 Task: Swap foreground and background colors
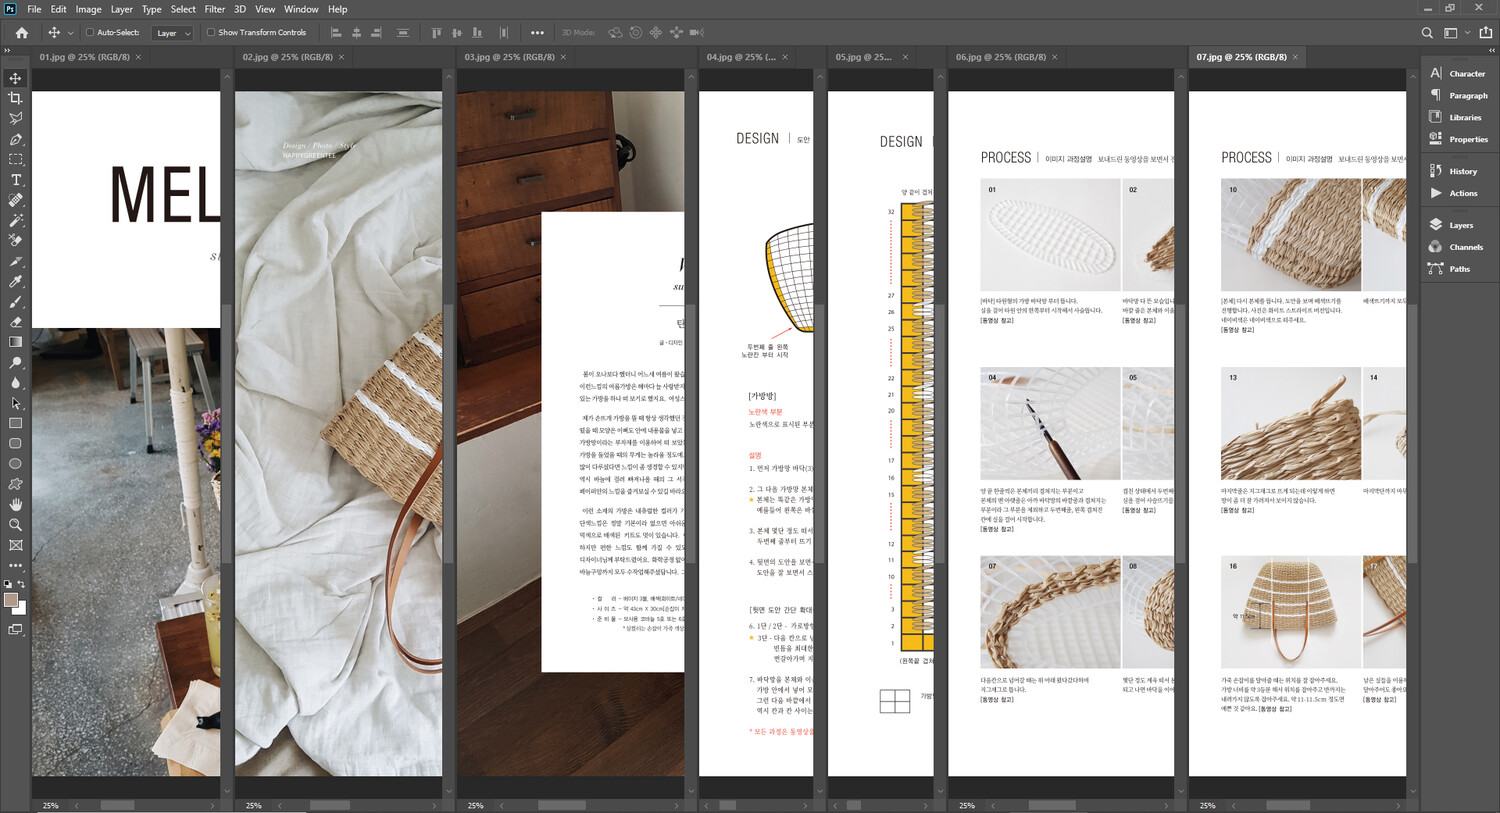pos(21,584)
